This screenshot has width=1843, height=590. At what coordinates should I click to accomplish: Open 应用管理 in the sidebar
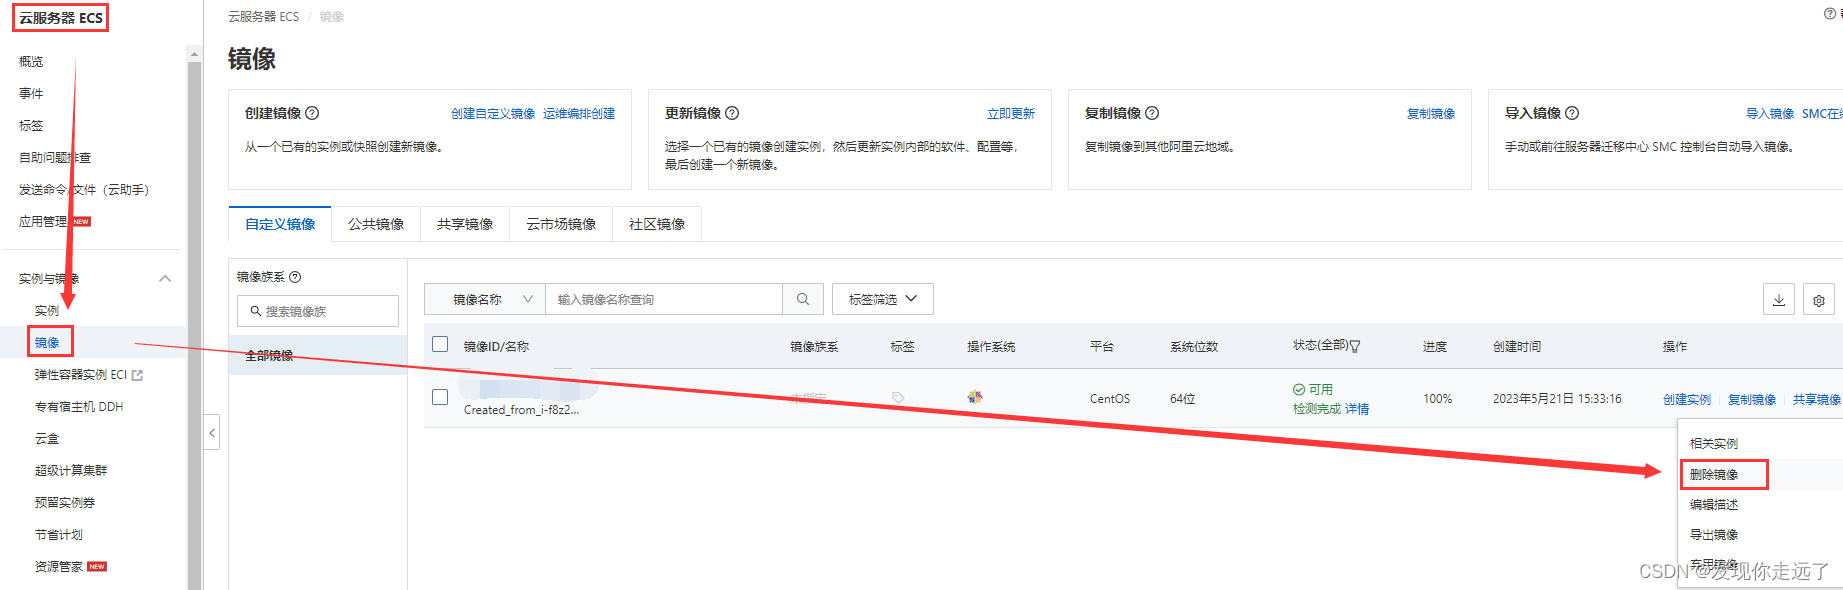pyautogui.click(x=43, y=221)
